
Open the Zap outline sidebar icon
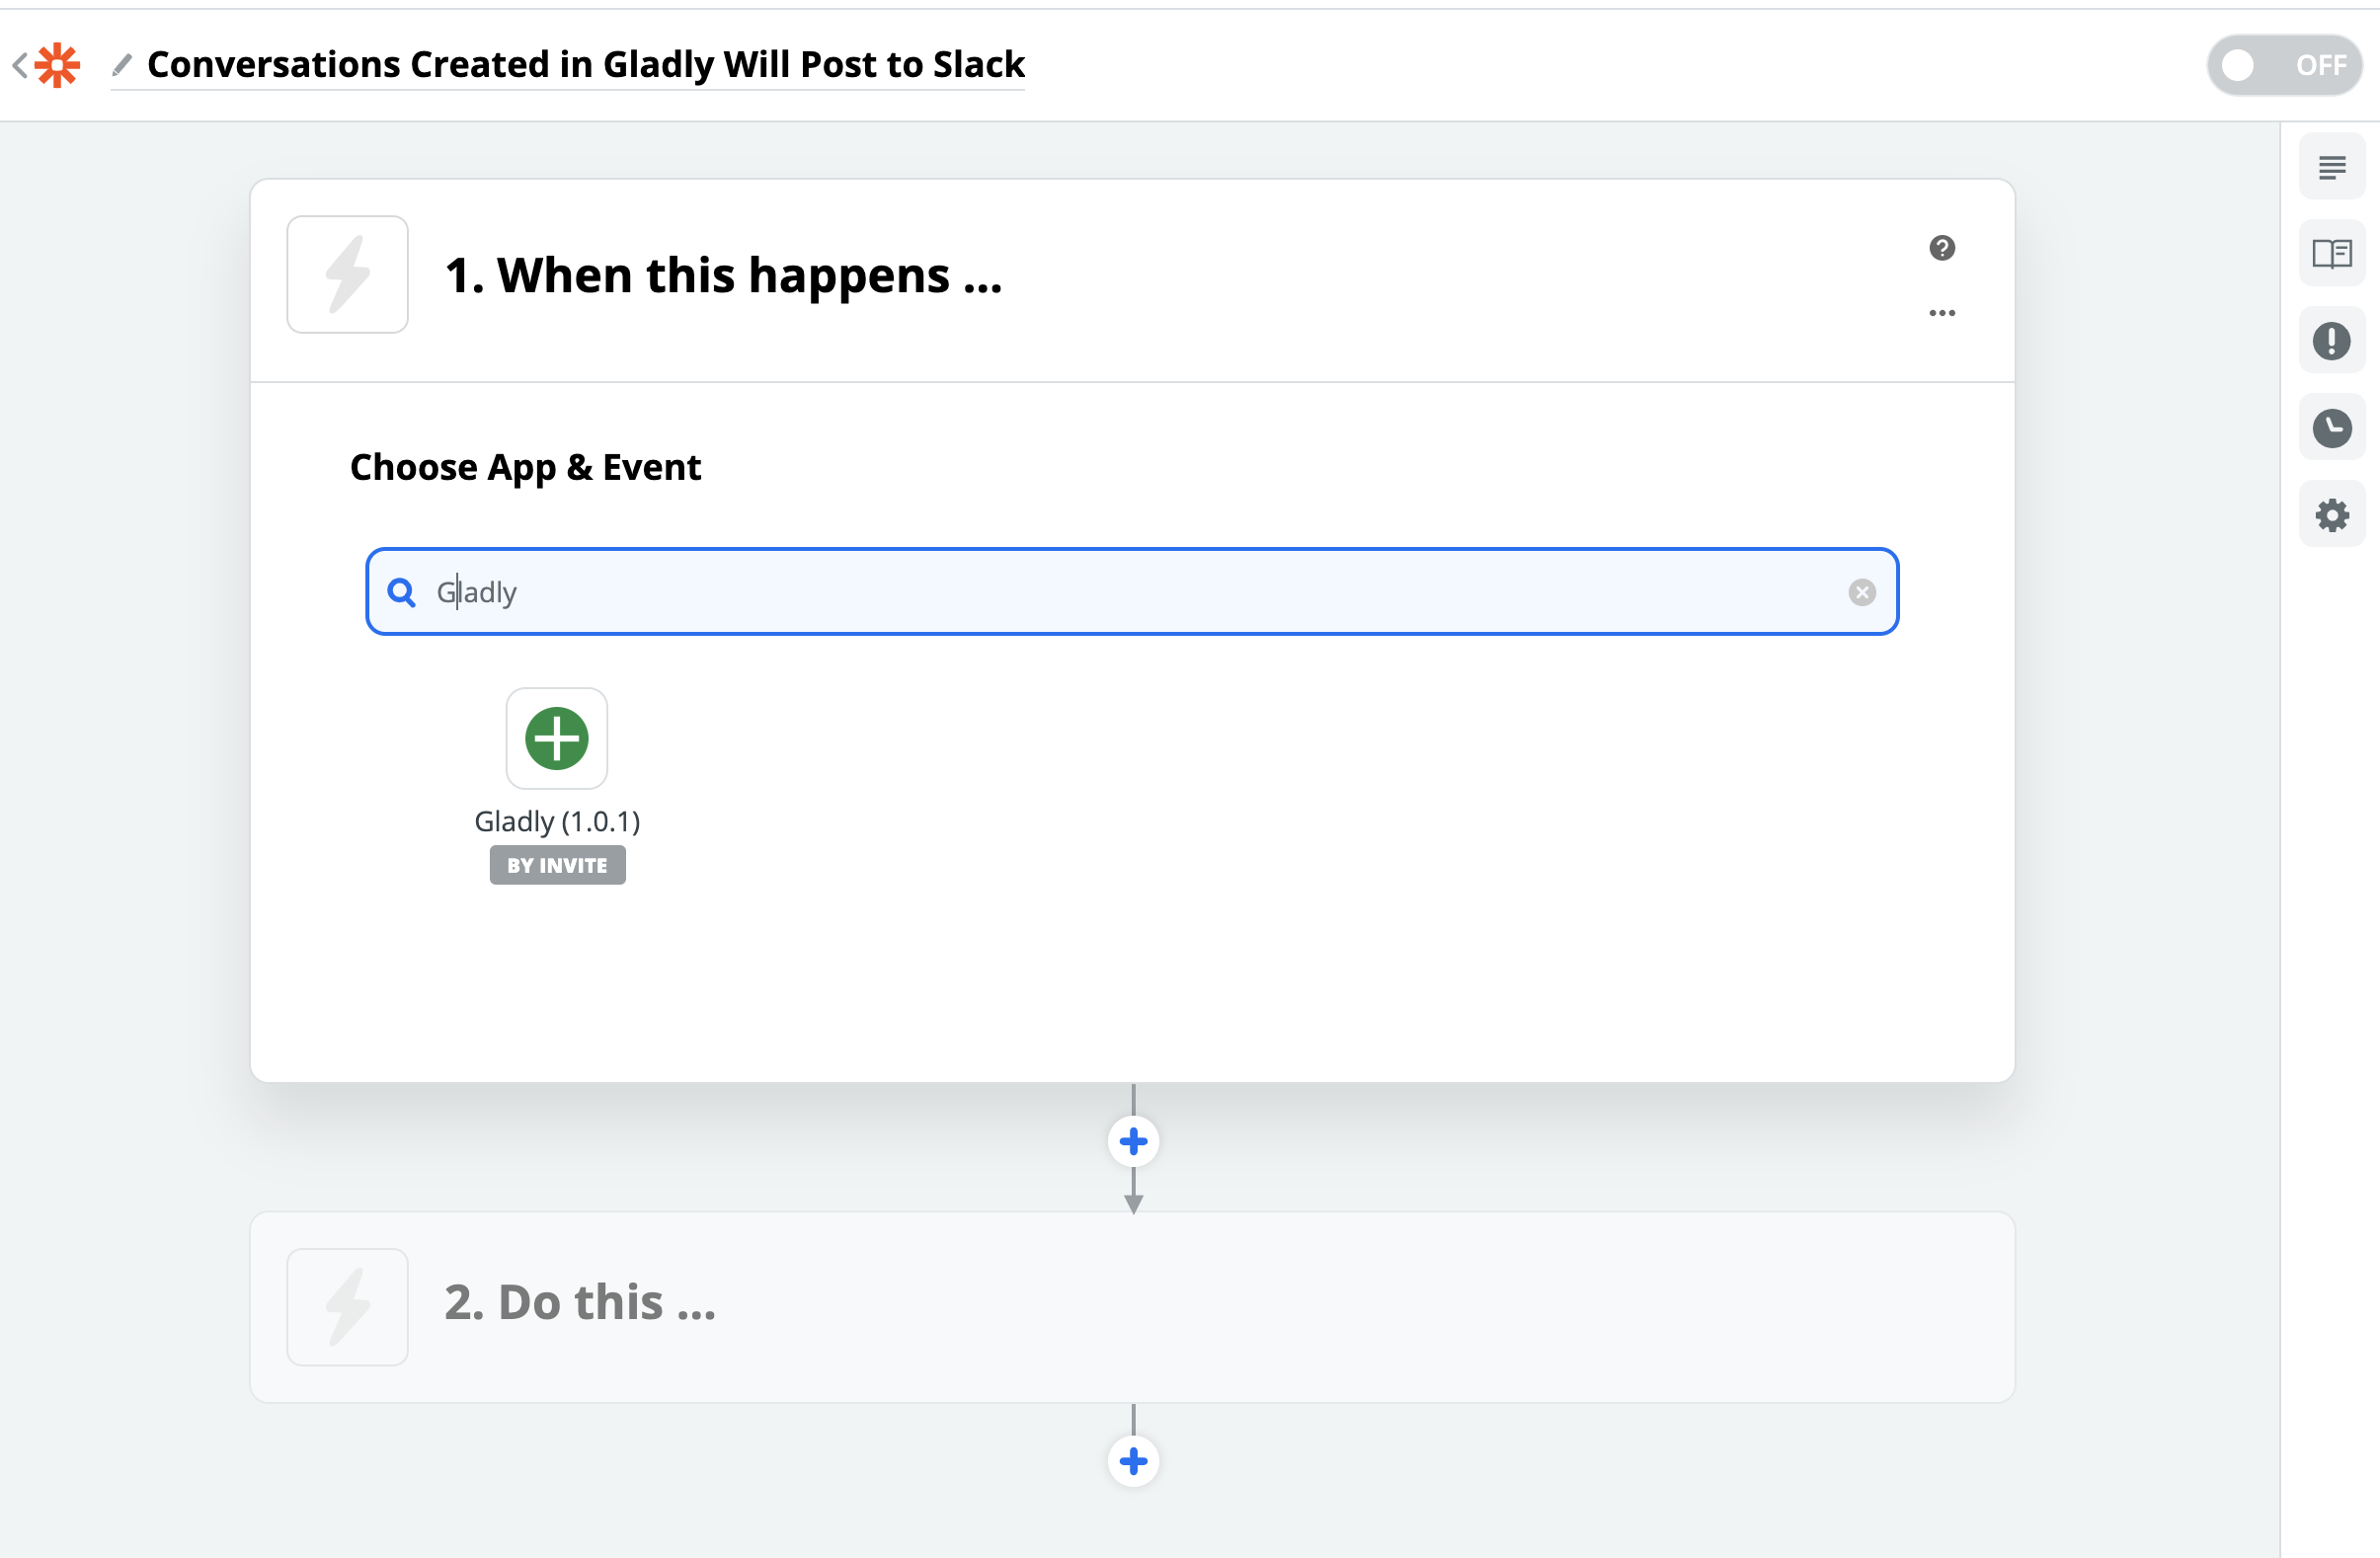click(x=2331, y=167)
